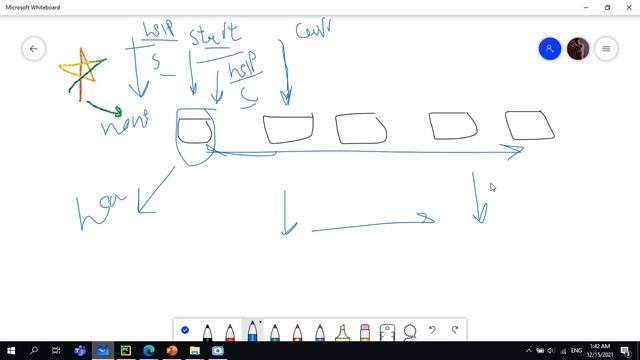Open the network tray icon

563,351
